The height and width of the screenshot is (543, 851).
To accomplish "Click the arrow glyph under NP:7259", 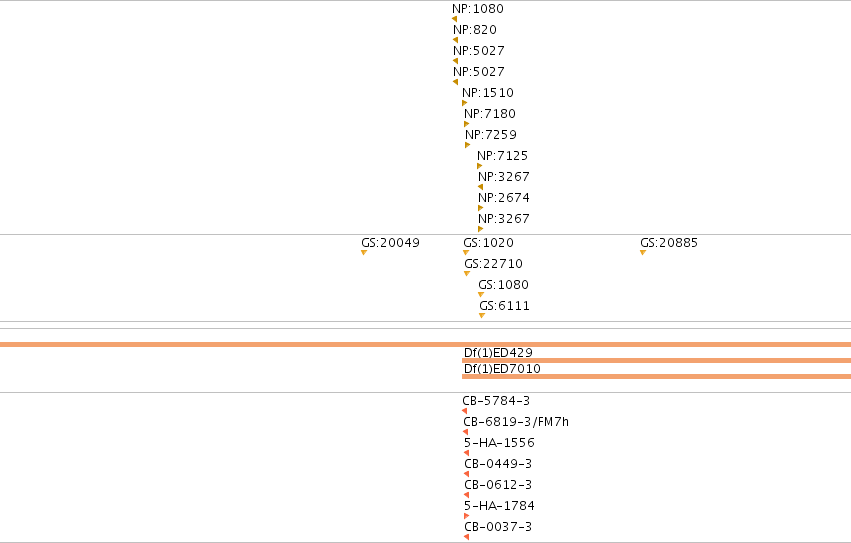I will [x=467, y=145].
